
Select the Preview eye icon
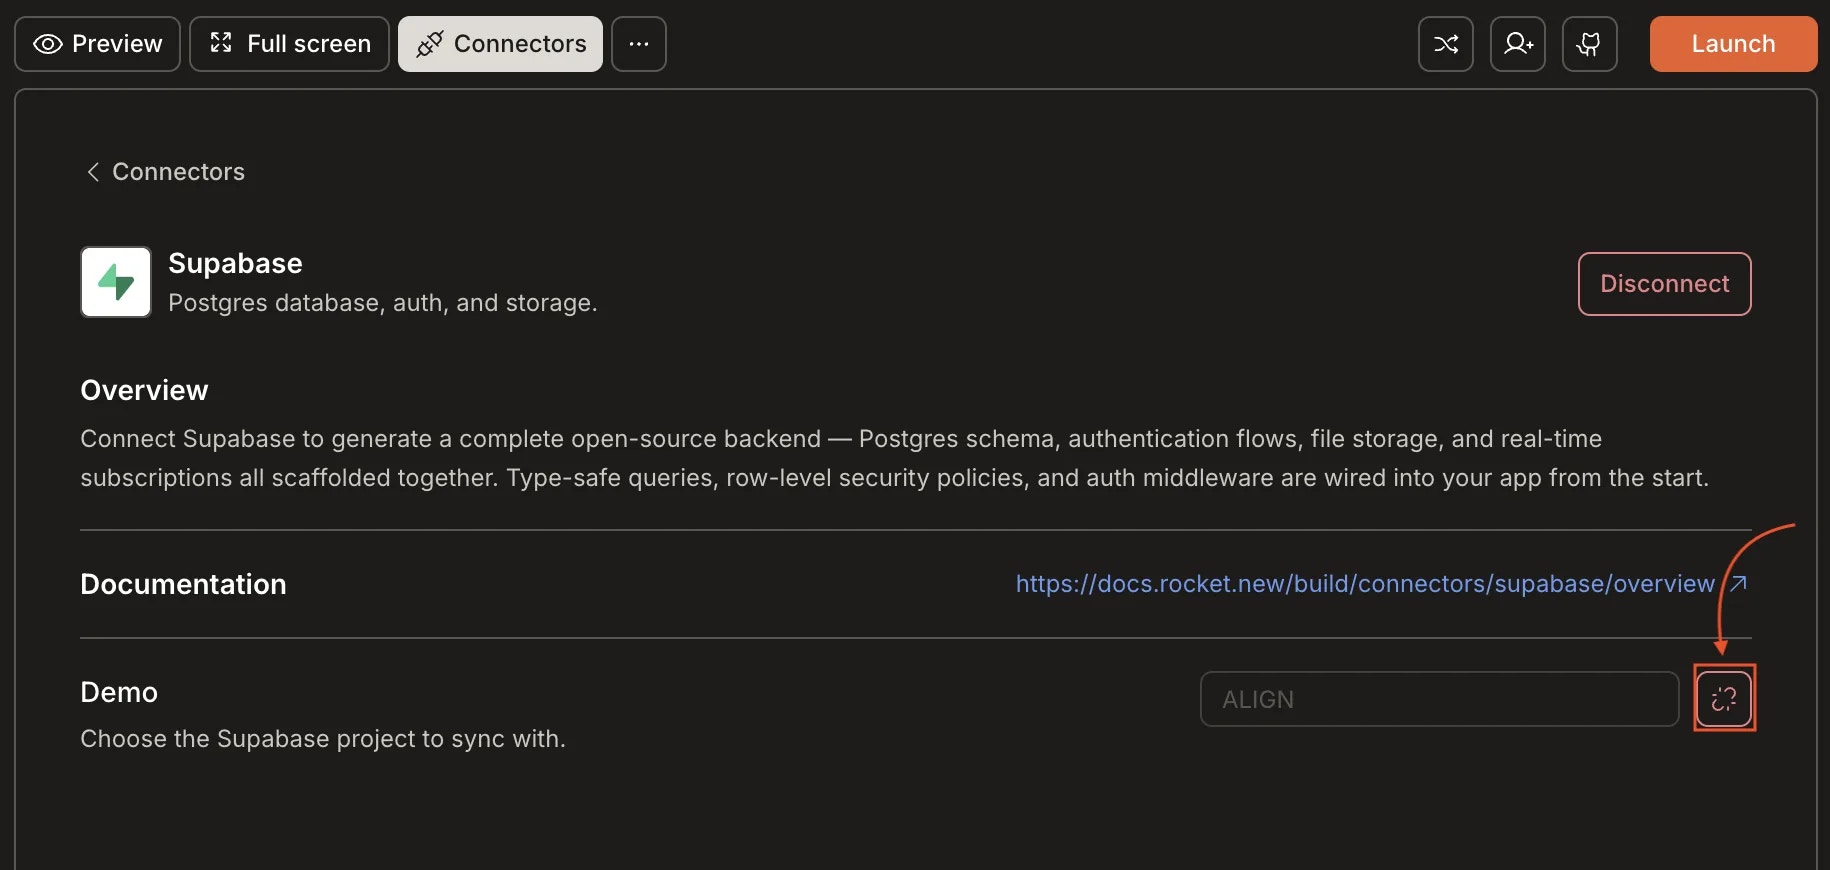tap(46, 44)
